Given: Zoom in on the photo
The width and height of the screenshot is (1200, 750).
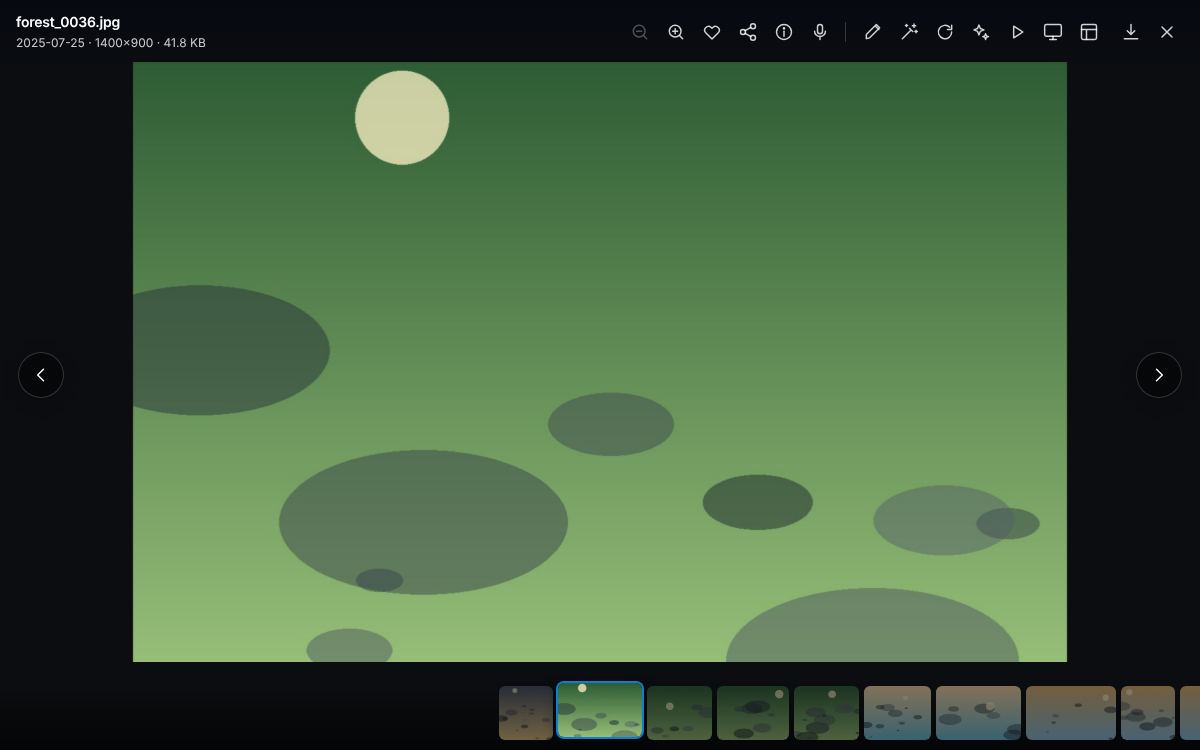Looking at the screenshot, I should pyautogui.click(x=676, y=32).
